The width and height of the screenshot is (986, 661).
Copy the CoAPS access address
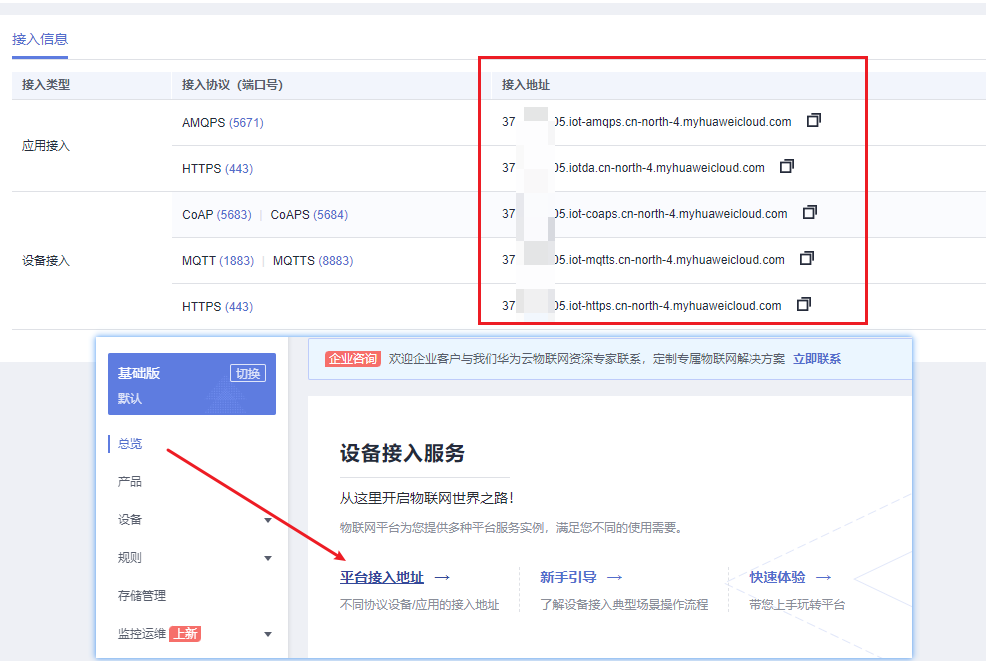click(809, 212)
